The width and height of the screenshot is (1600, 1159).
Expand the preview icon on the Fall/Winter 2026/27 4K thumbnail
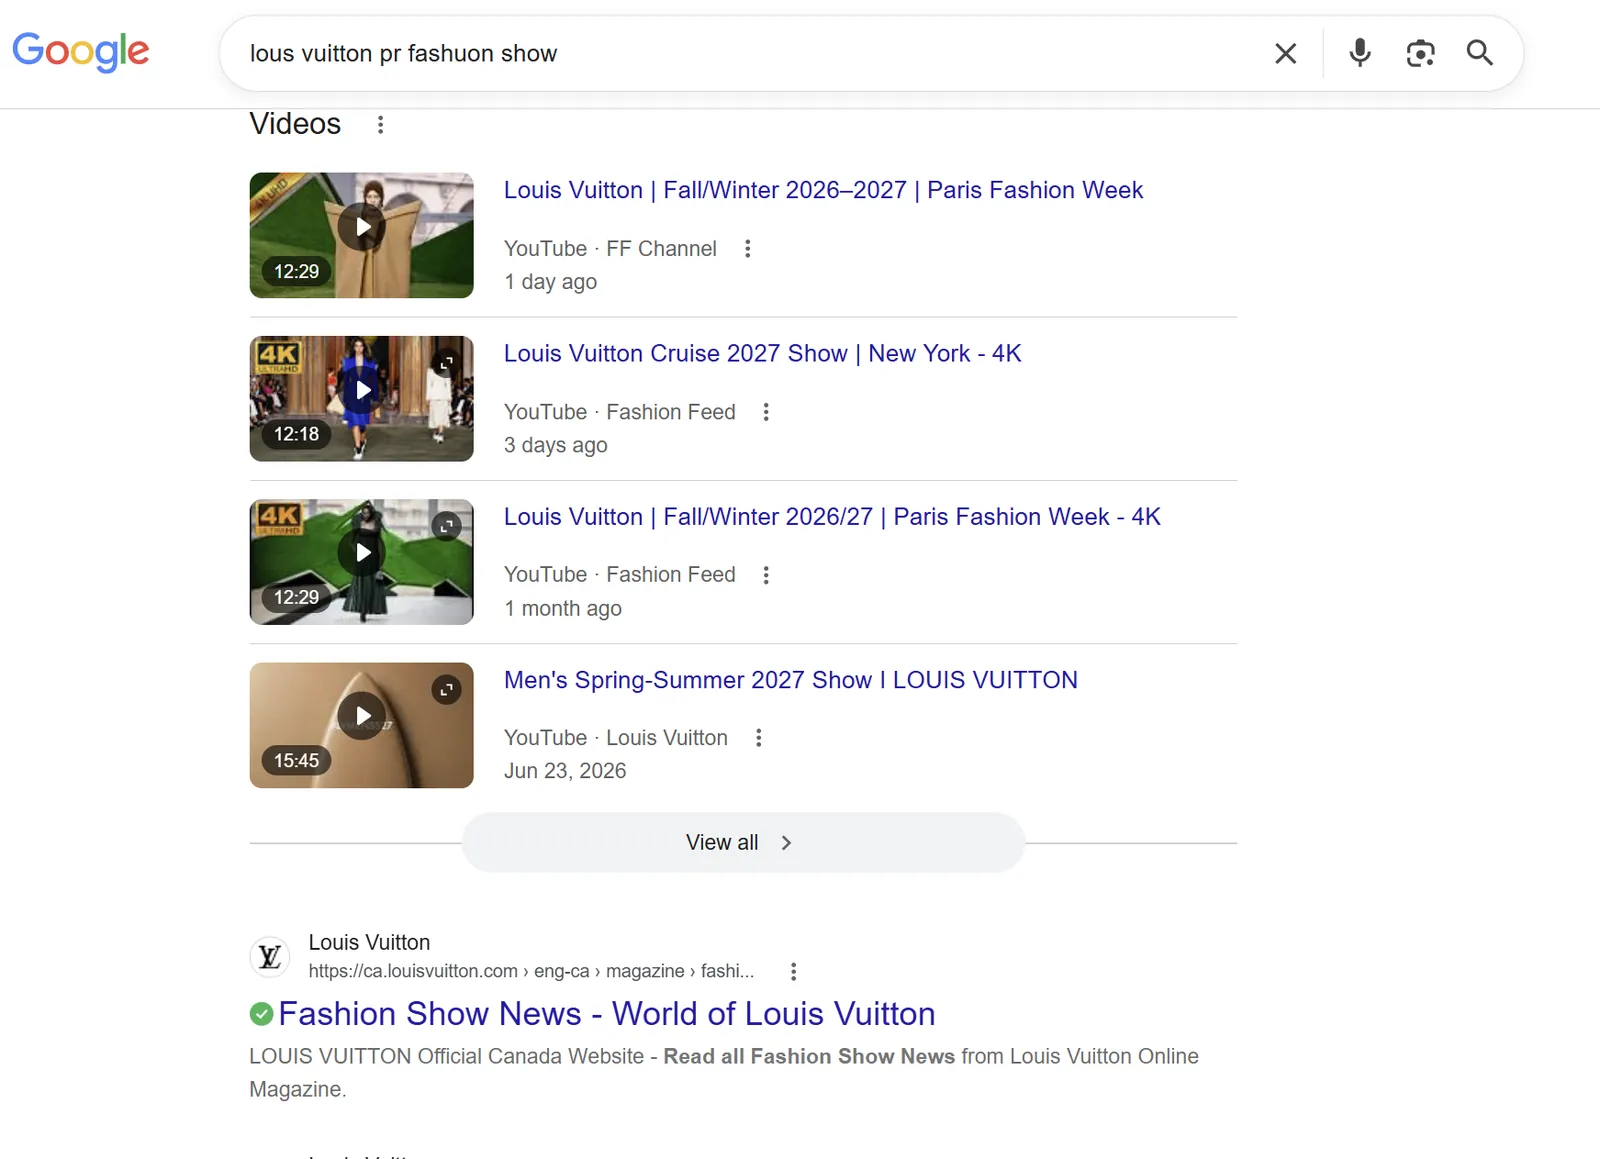pos(447,526)
